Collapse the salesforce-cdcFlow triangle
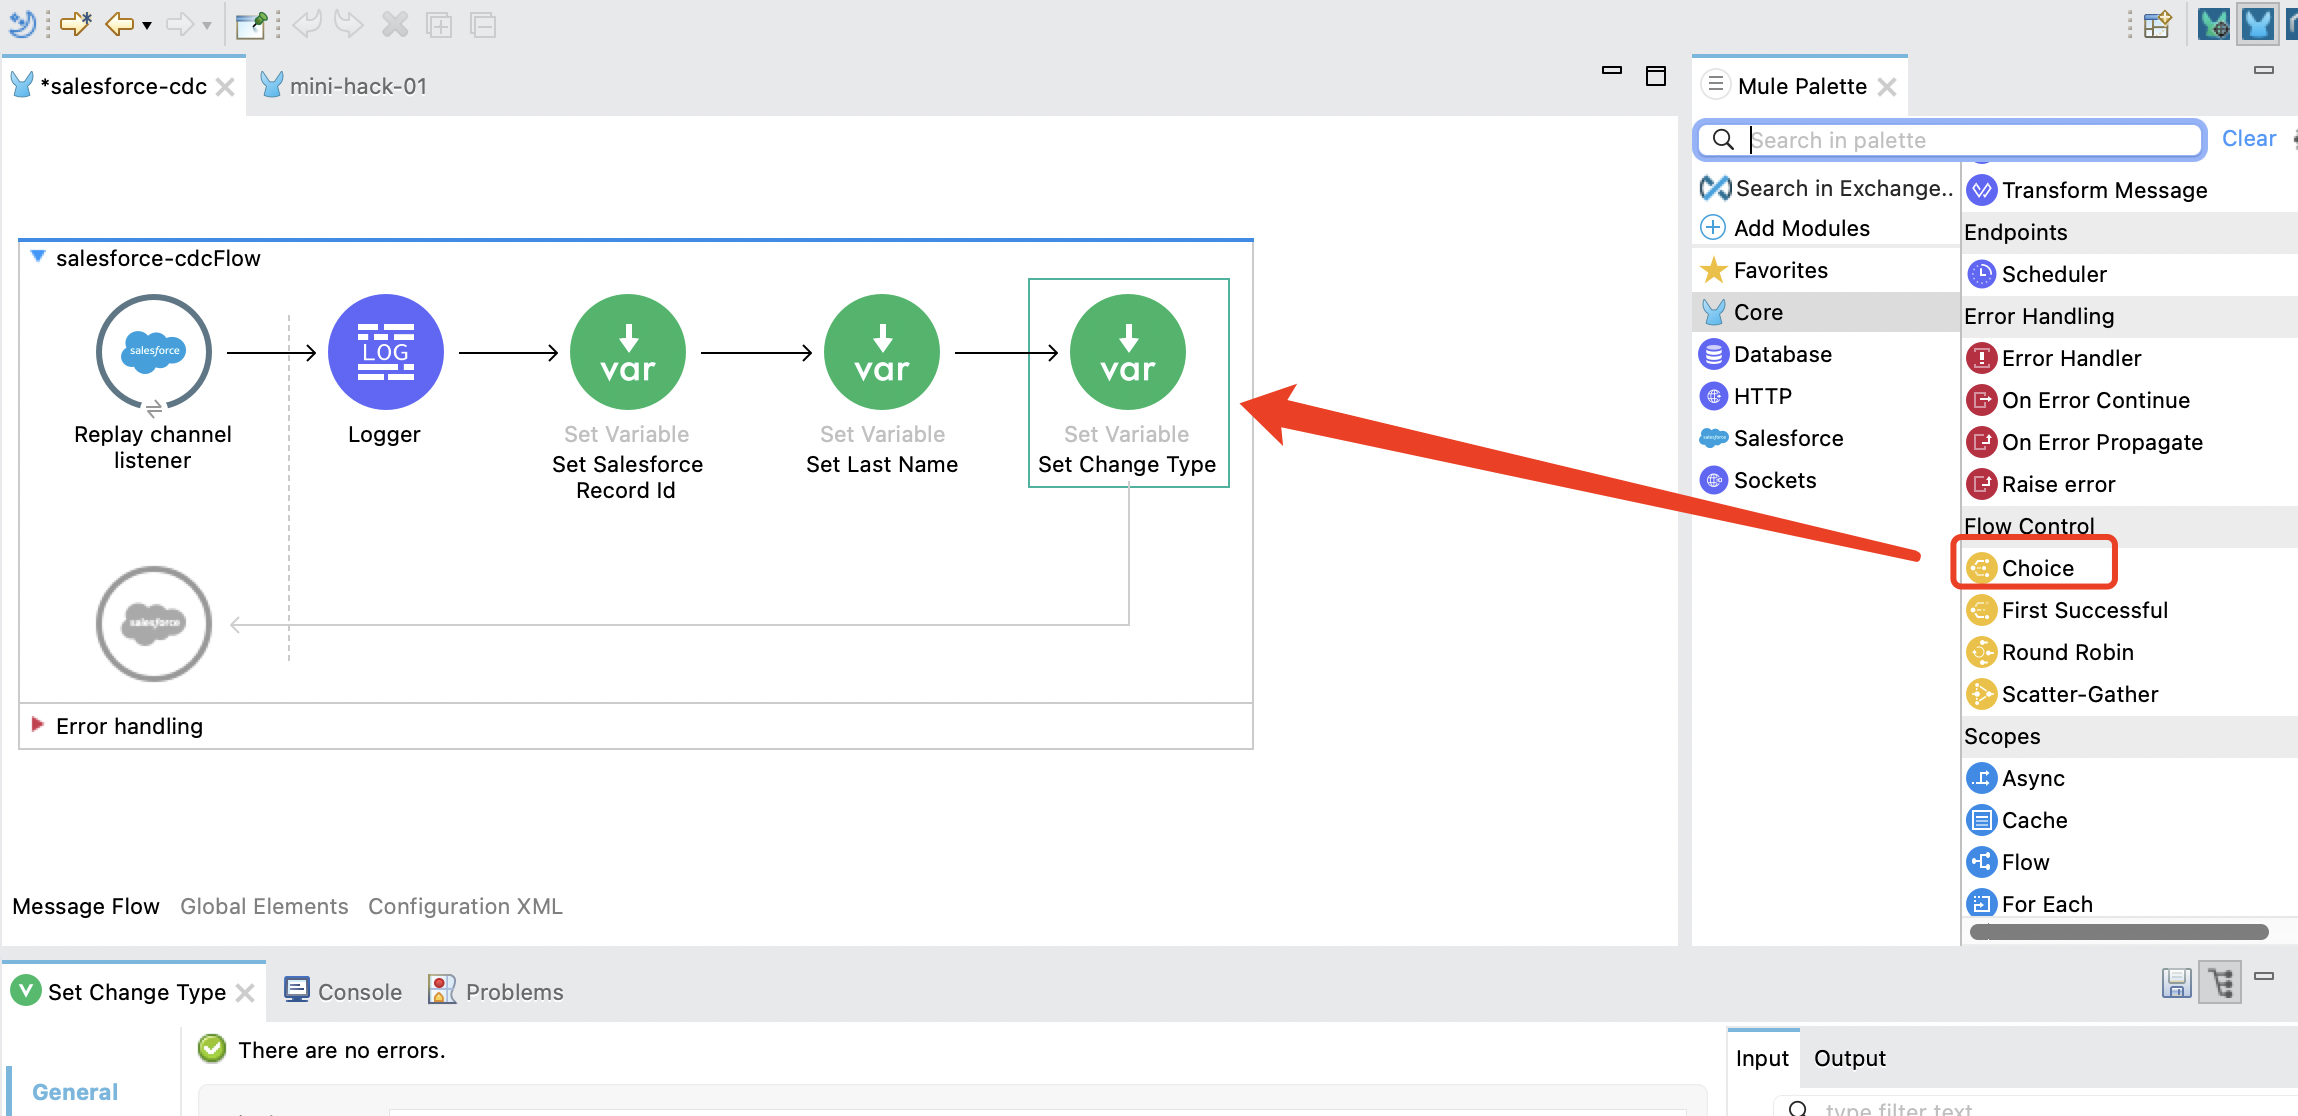This screenshot has width=2298, height=1116. coord(38,256)
